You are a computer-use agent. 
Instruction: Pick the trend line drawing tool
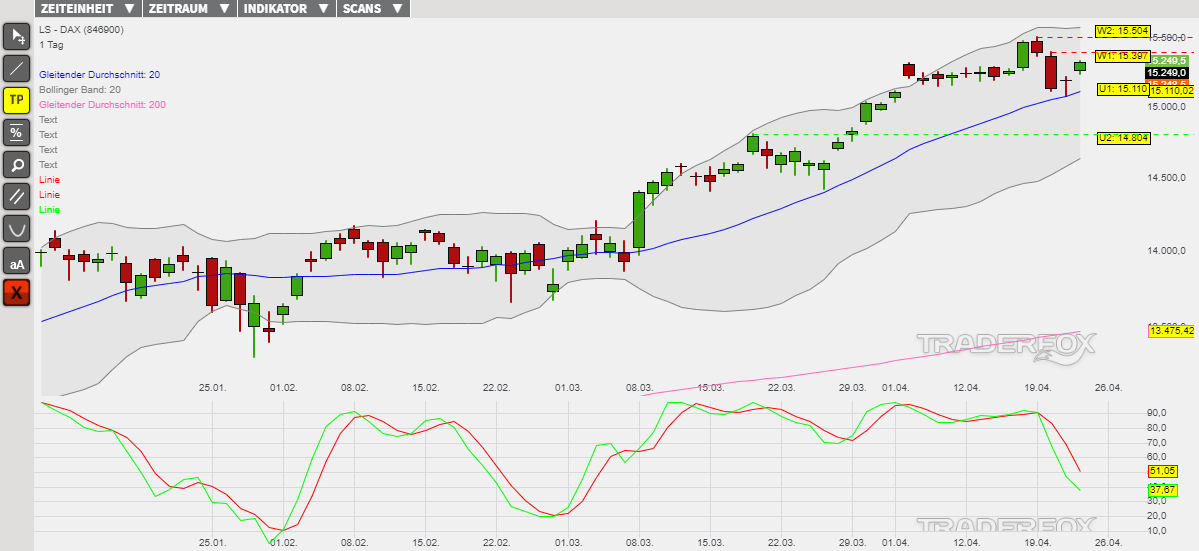[17, 69]
